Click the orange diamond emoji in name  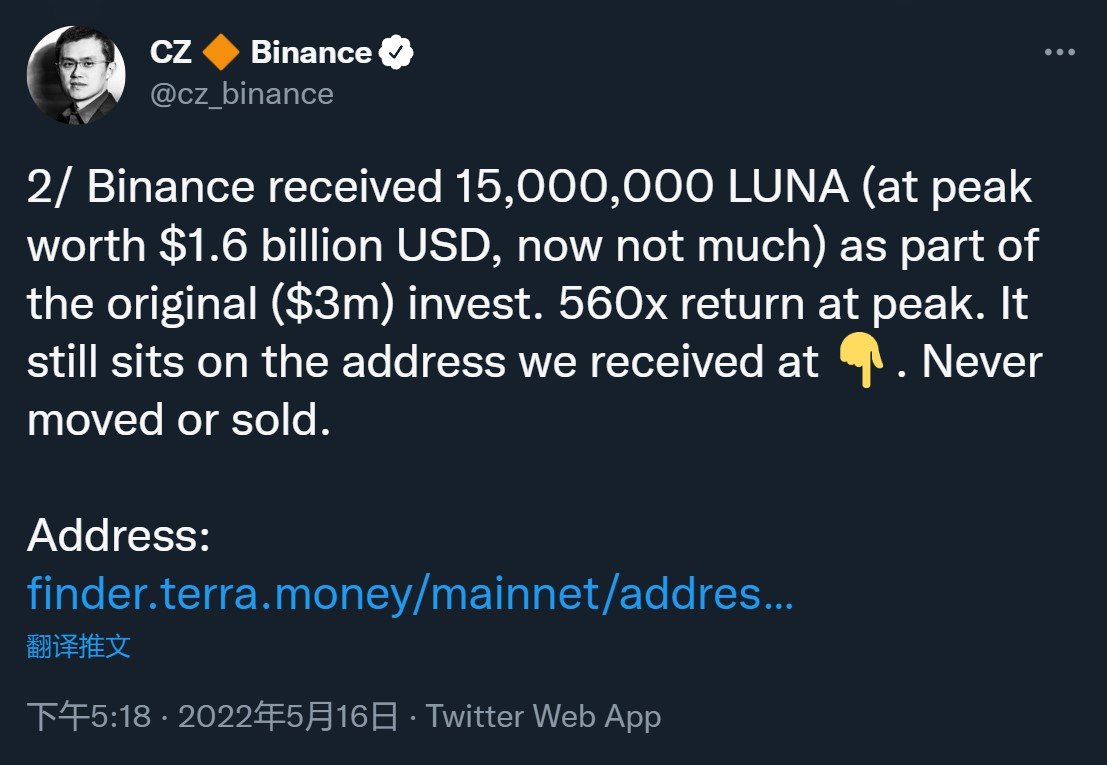(x=221, y=53)
